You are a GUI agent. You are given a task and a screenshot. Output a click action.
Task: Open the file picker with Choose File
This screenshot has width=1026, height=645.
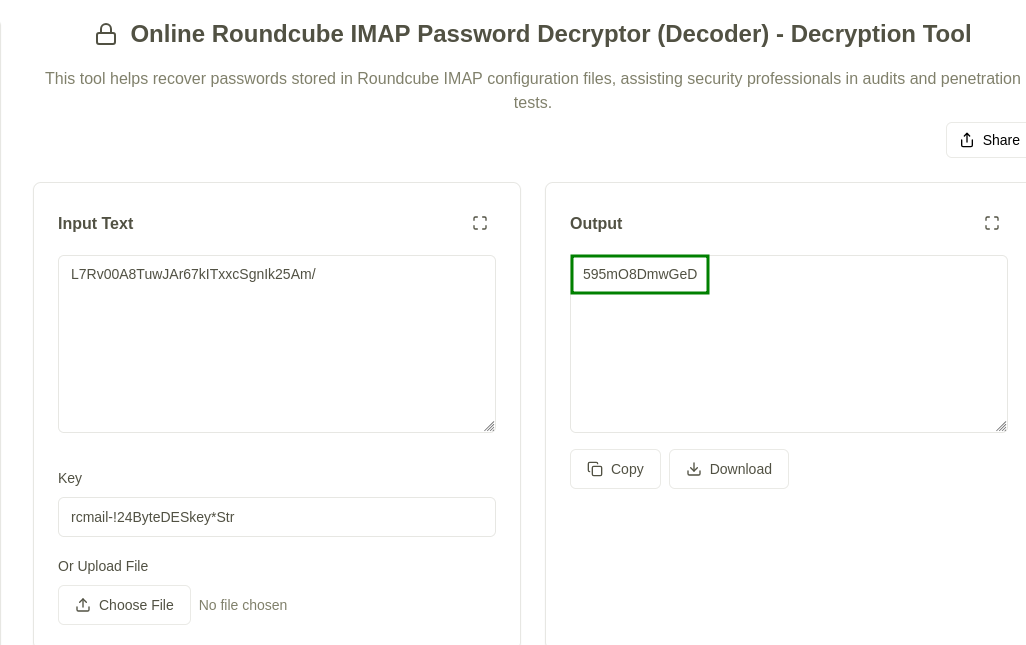pyautogui.click(x=124, y=605)
